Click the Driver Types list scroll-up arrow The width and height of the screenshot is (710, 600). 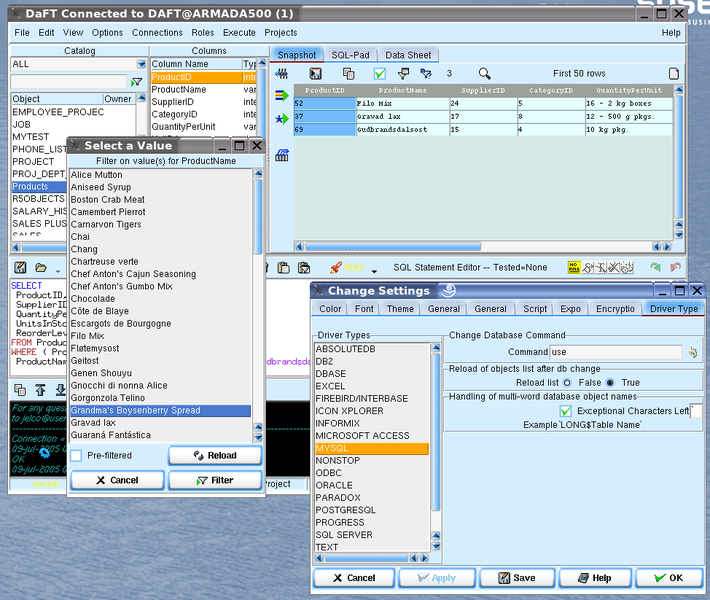(436, 348)
